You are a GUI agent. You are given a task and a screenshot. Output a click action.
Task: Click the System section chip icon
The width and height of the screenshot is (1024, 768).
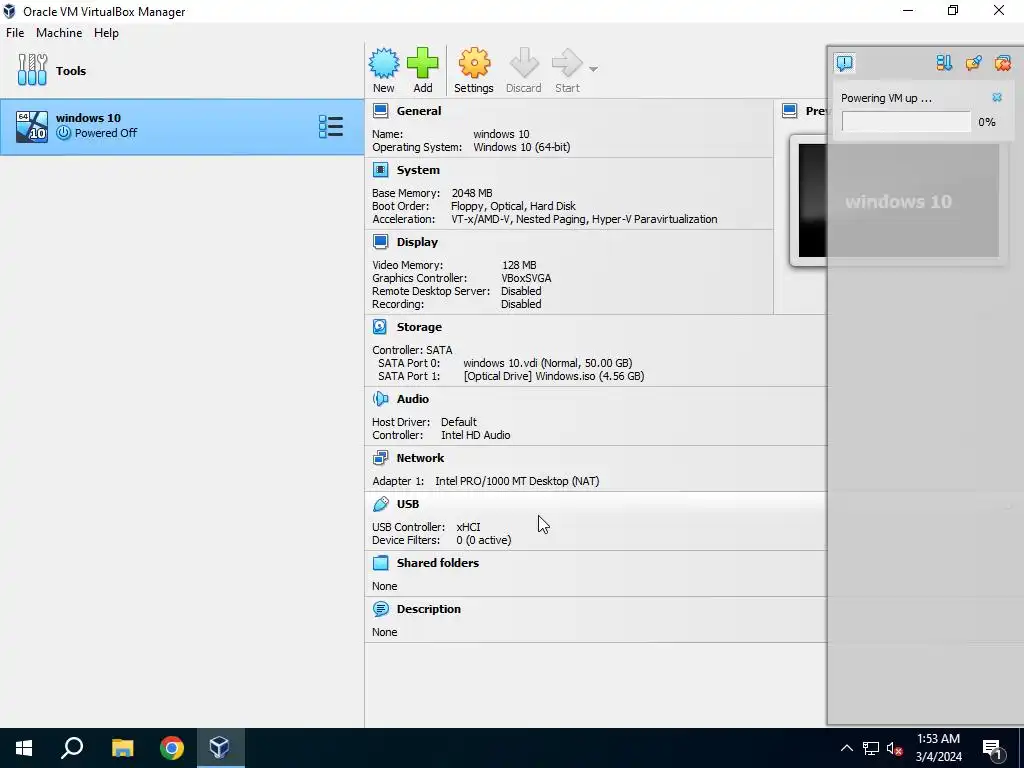click(380, 170)
